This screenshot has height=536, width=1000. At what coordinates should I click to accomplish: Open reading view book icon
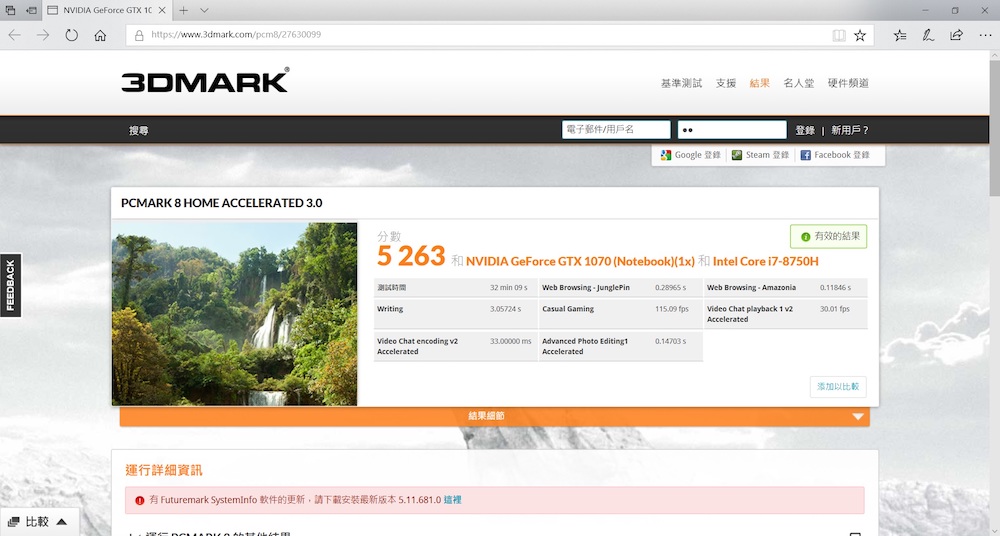839,35
